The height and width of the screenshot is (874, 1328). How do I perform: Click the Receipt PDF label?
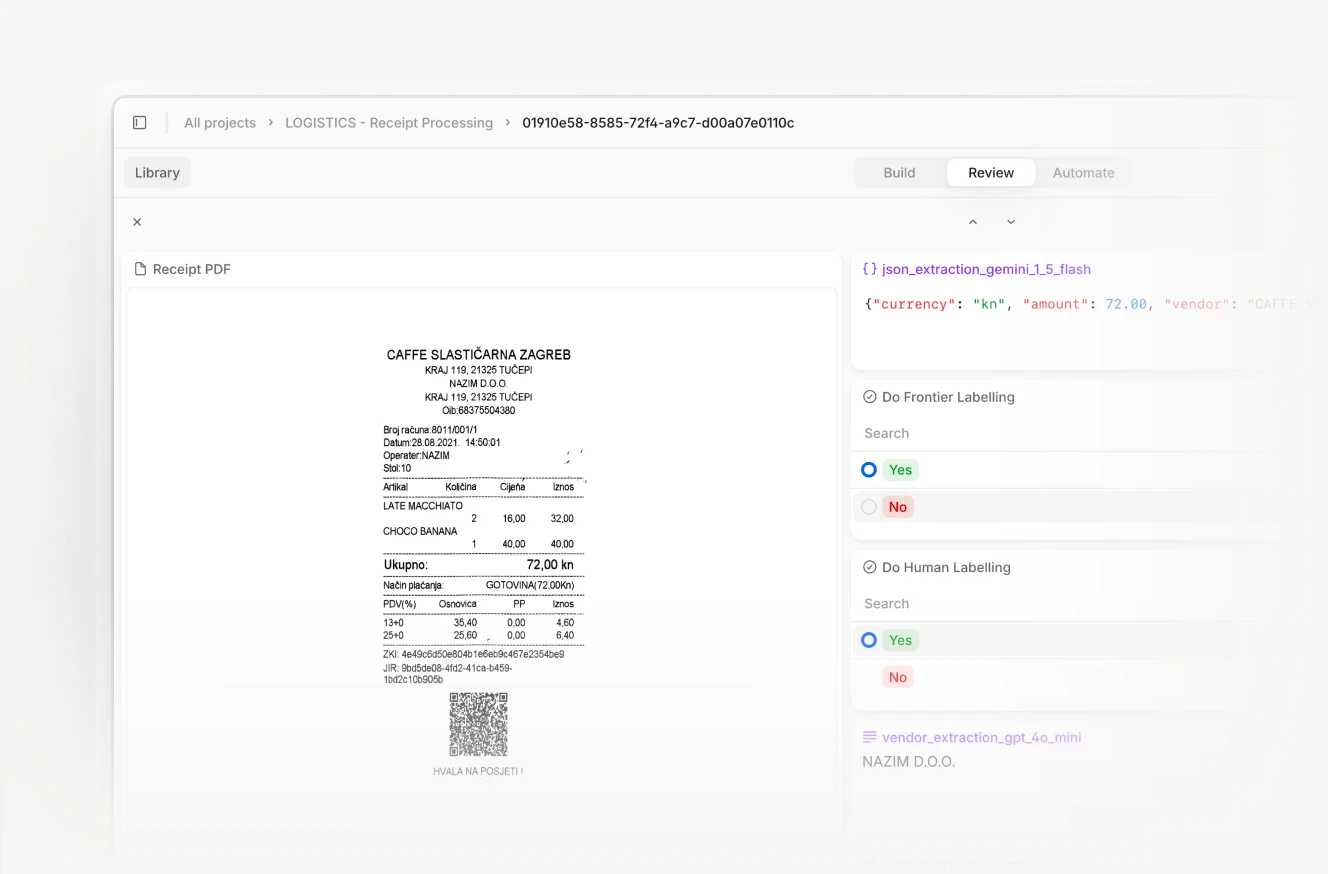click(192, 269)
